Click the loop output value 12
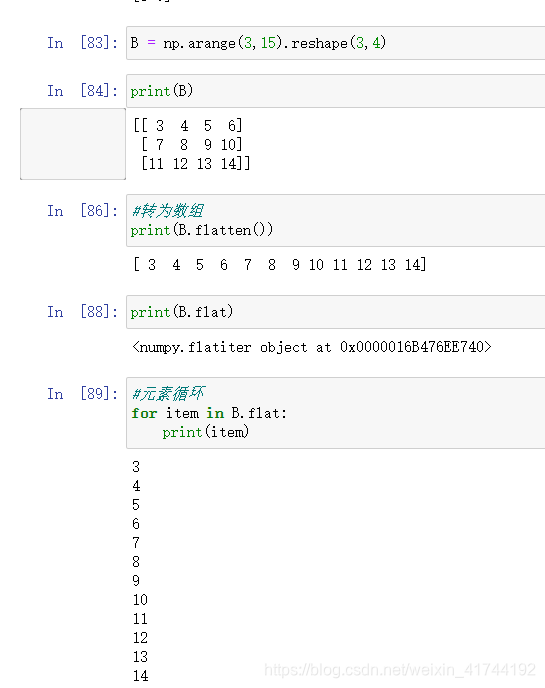Screen dimensions: 545x688 [x=140, y=638]
